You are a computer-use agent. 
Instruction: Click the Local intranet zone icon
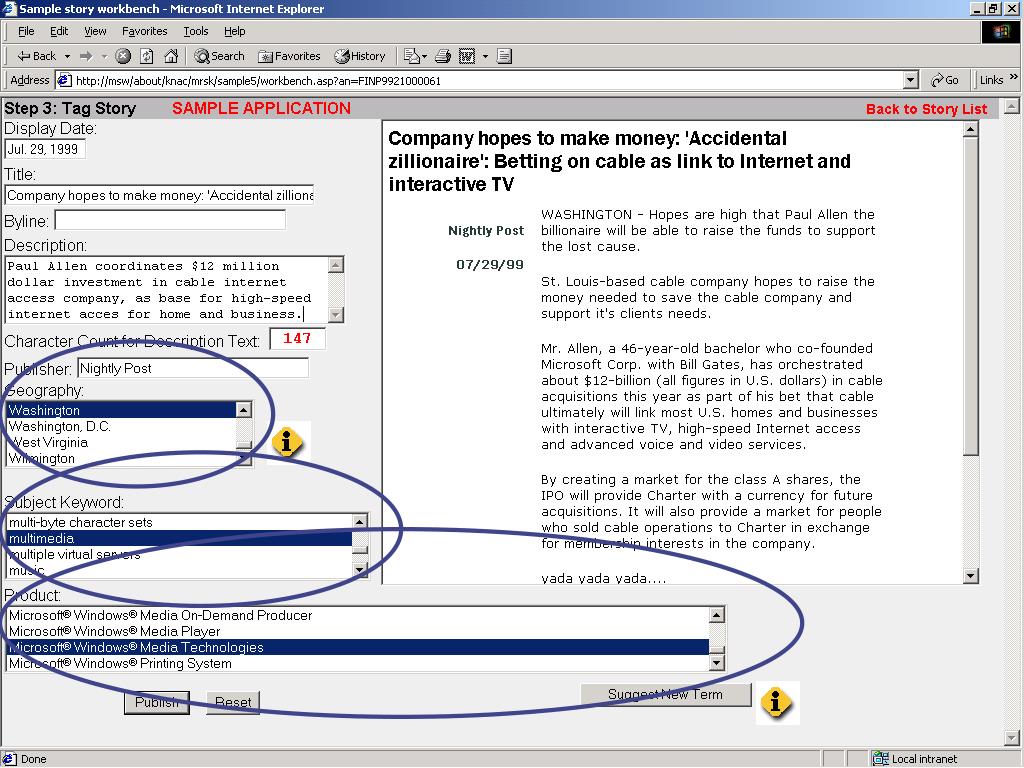coord(881,759)
